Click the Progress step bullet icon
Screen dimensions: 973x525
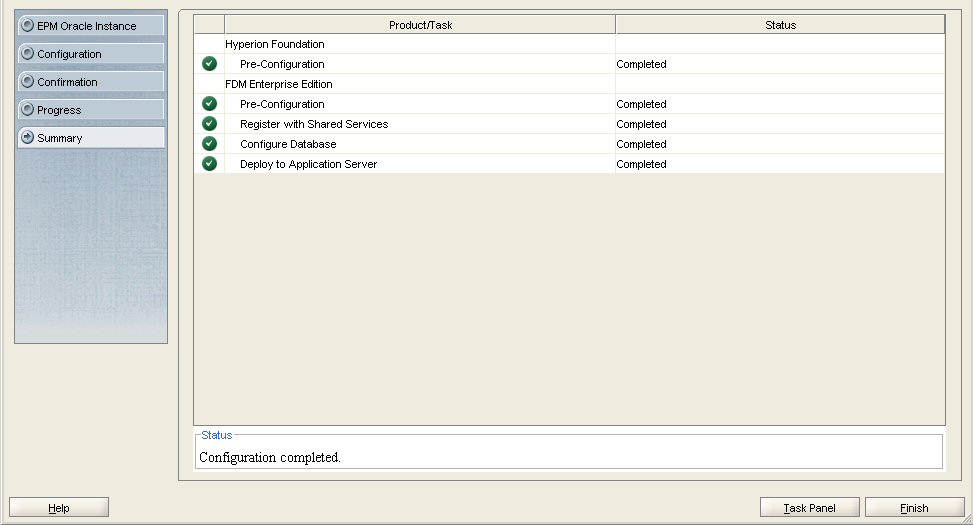pos(27,109)
